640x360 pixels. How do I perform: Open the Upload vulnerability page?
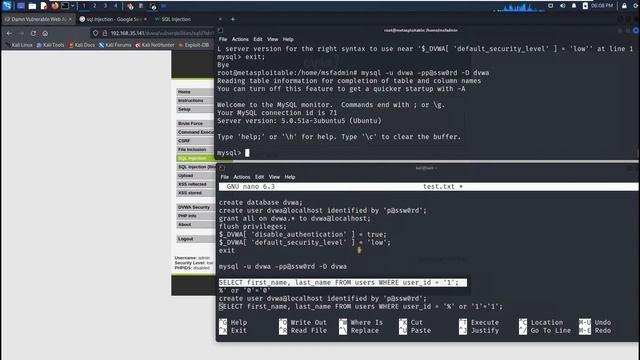195,176
